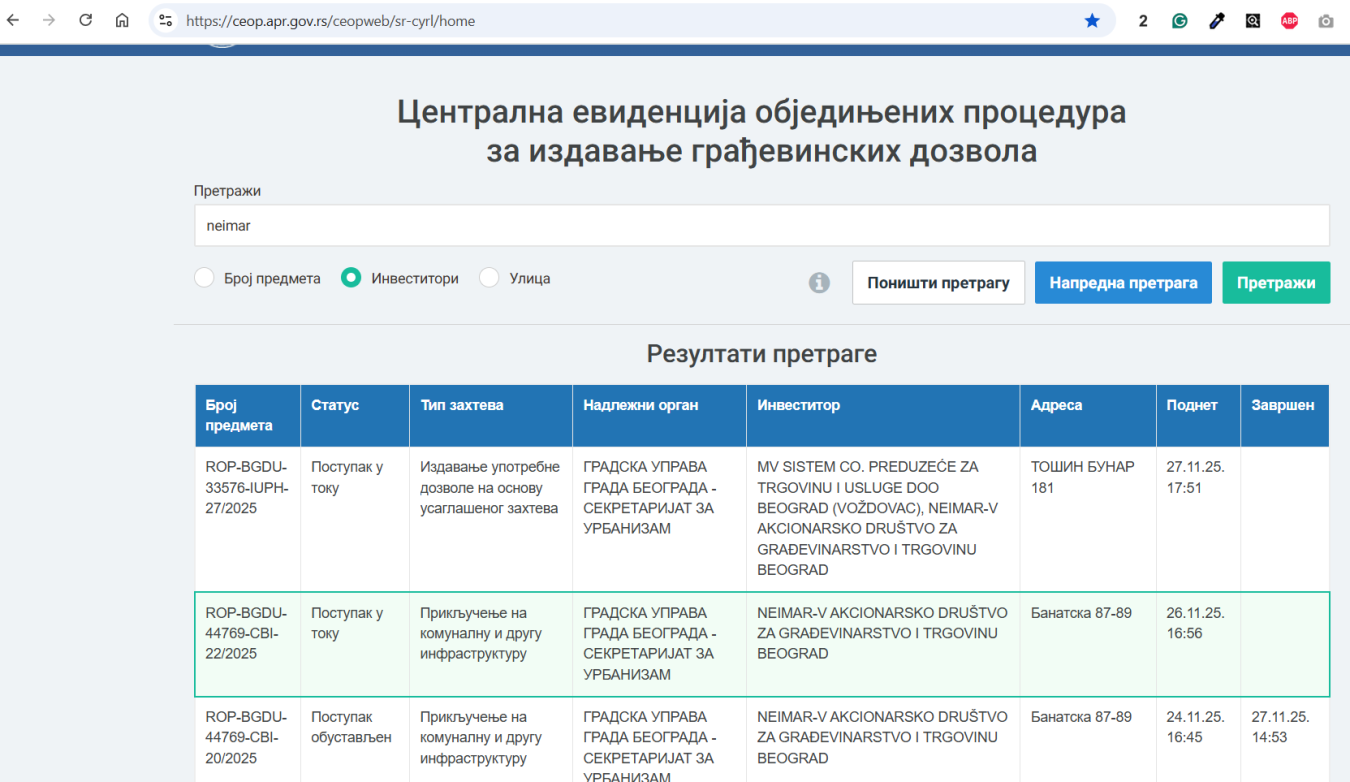The width and height of the screenshot is (1350, 782).
Task: Select the Инвеститори radio button
Action: pyautogui.click(x=350, y=278)
